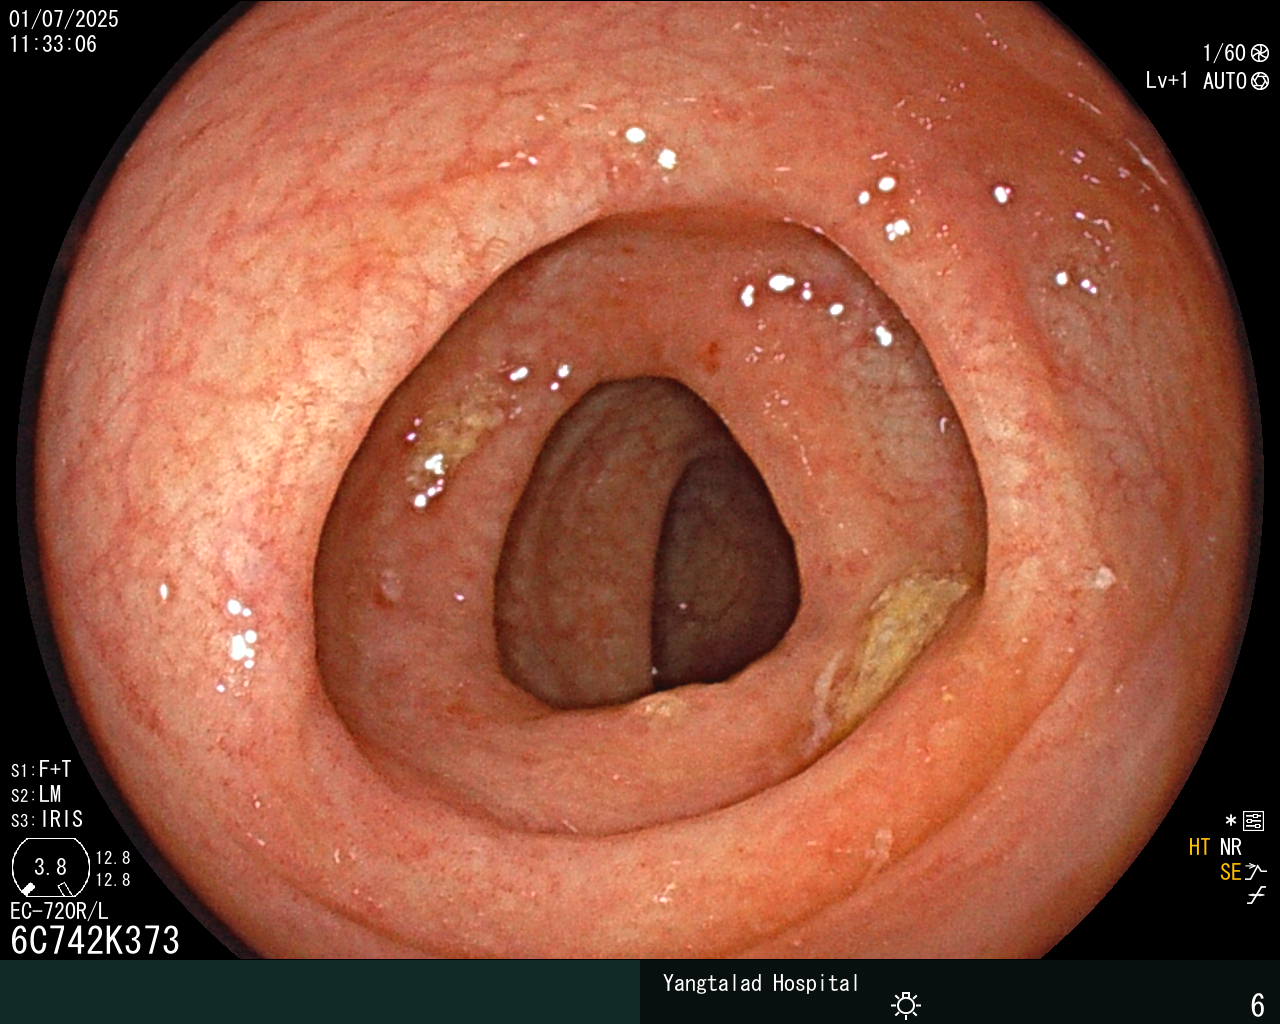
Task: Click the AUTO iris mode label
Action: 1225,81
